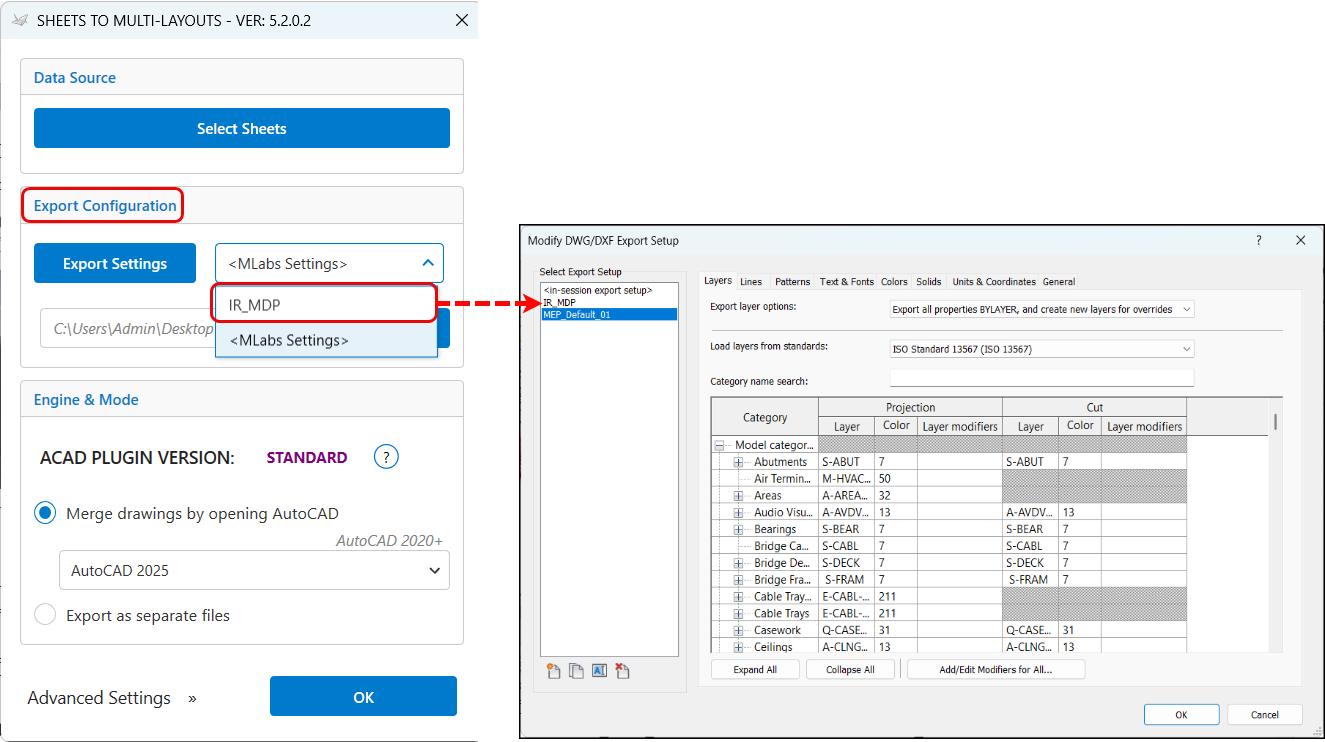Expand the Abutments category row
This screenshot has height=742, width=1325.
[739, 462]
